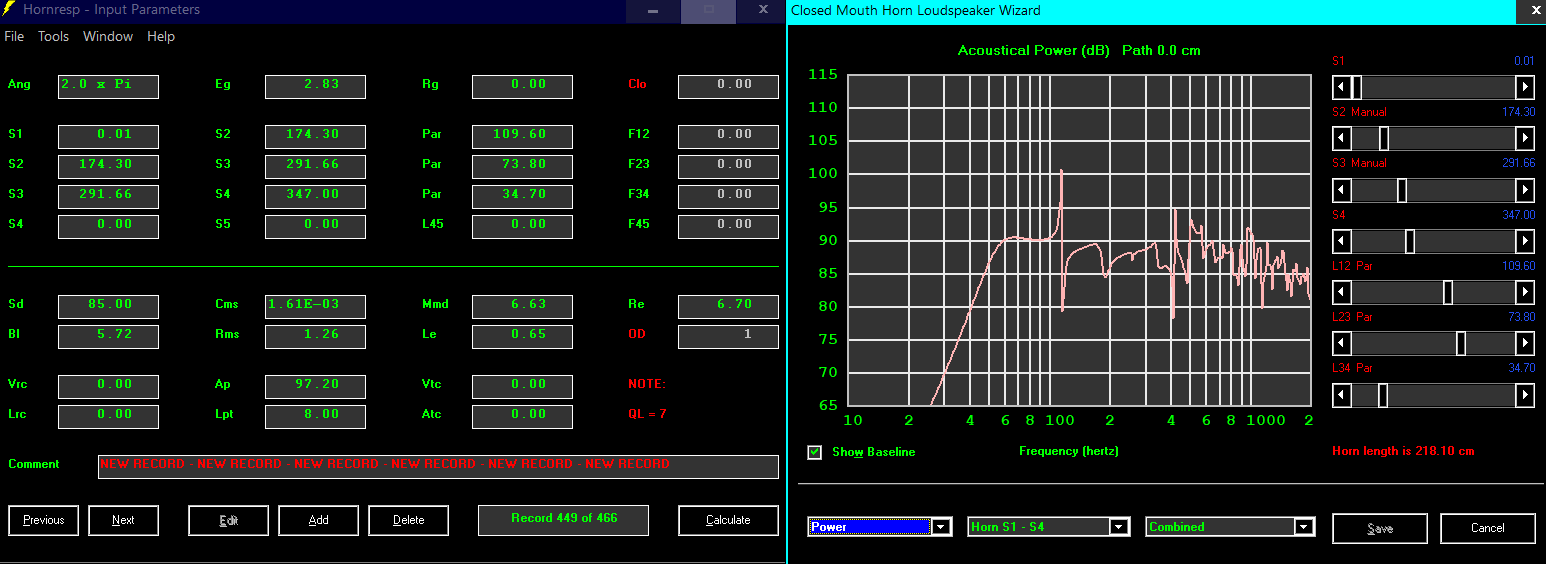Click the S4 slider thumb
The image size is (1546, 564).
[x=1410, y=241]
